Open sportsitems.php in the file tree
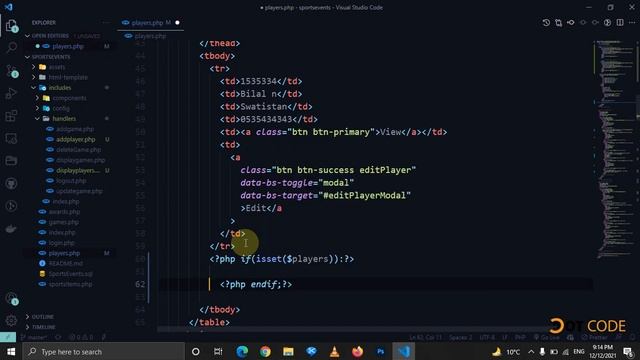Viewport: 640px width, 360px height. pos(70,284)
